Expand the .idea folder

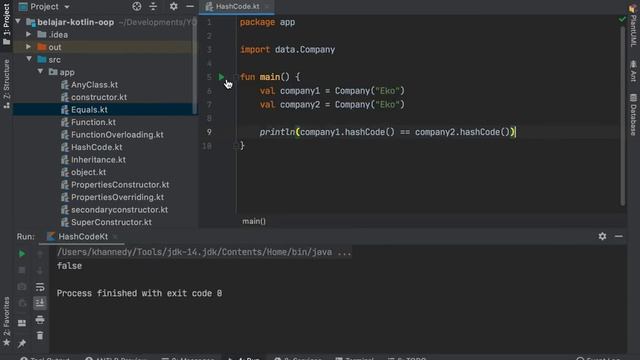(x=29, y=34)
